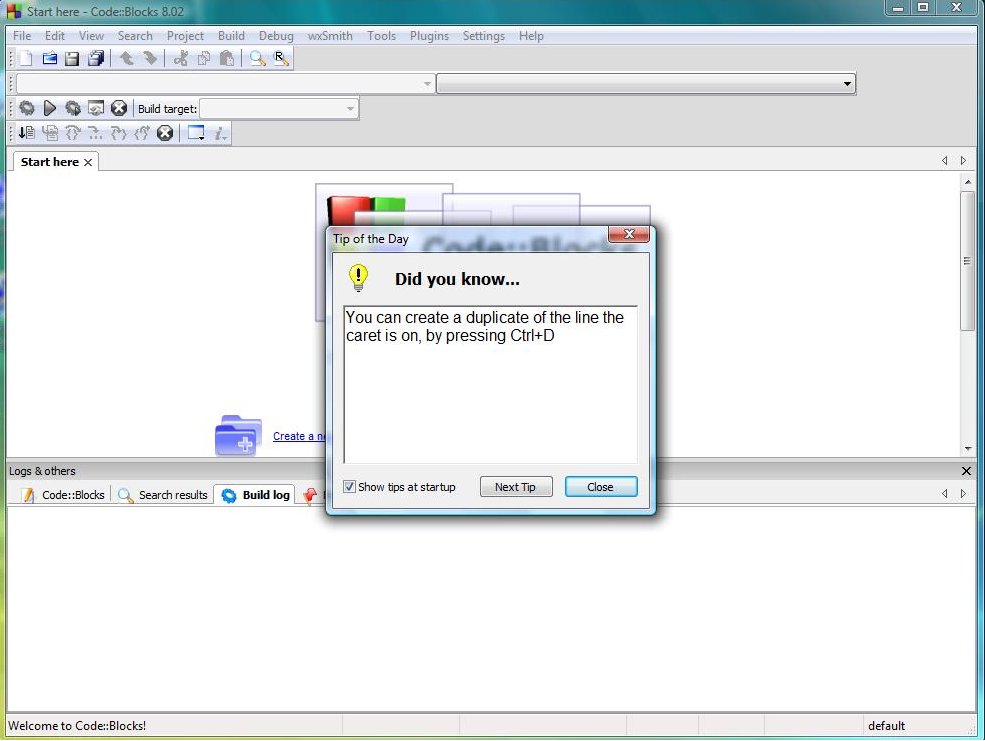The width and height of the screenshot is (985, 741).
Task: Close the Tip of the Day dialog
Action: (629, 234)
